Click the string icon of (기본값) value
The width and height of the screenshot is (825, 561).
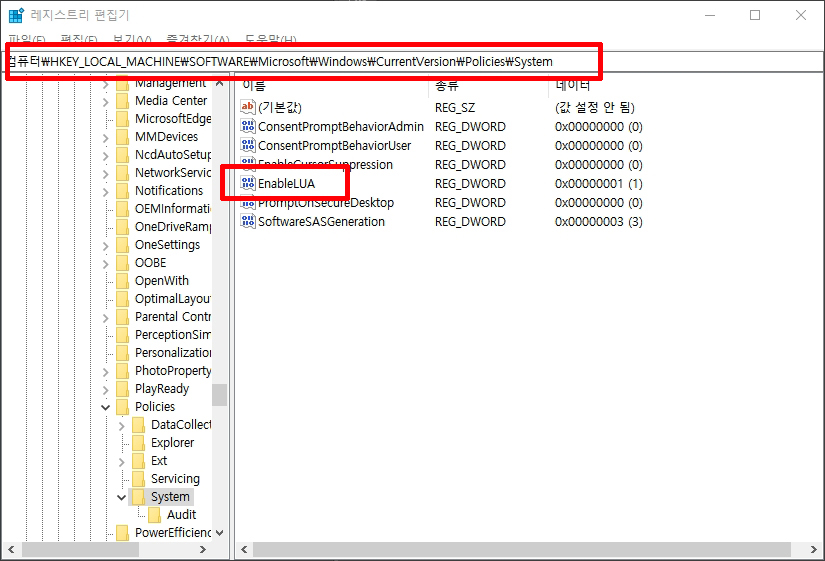point(247,107)
